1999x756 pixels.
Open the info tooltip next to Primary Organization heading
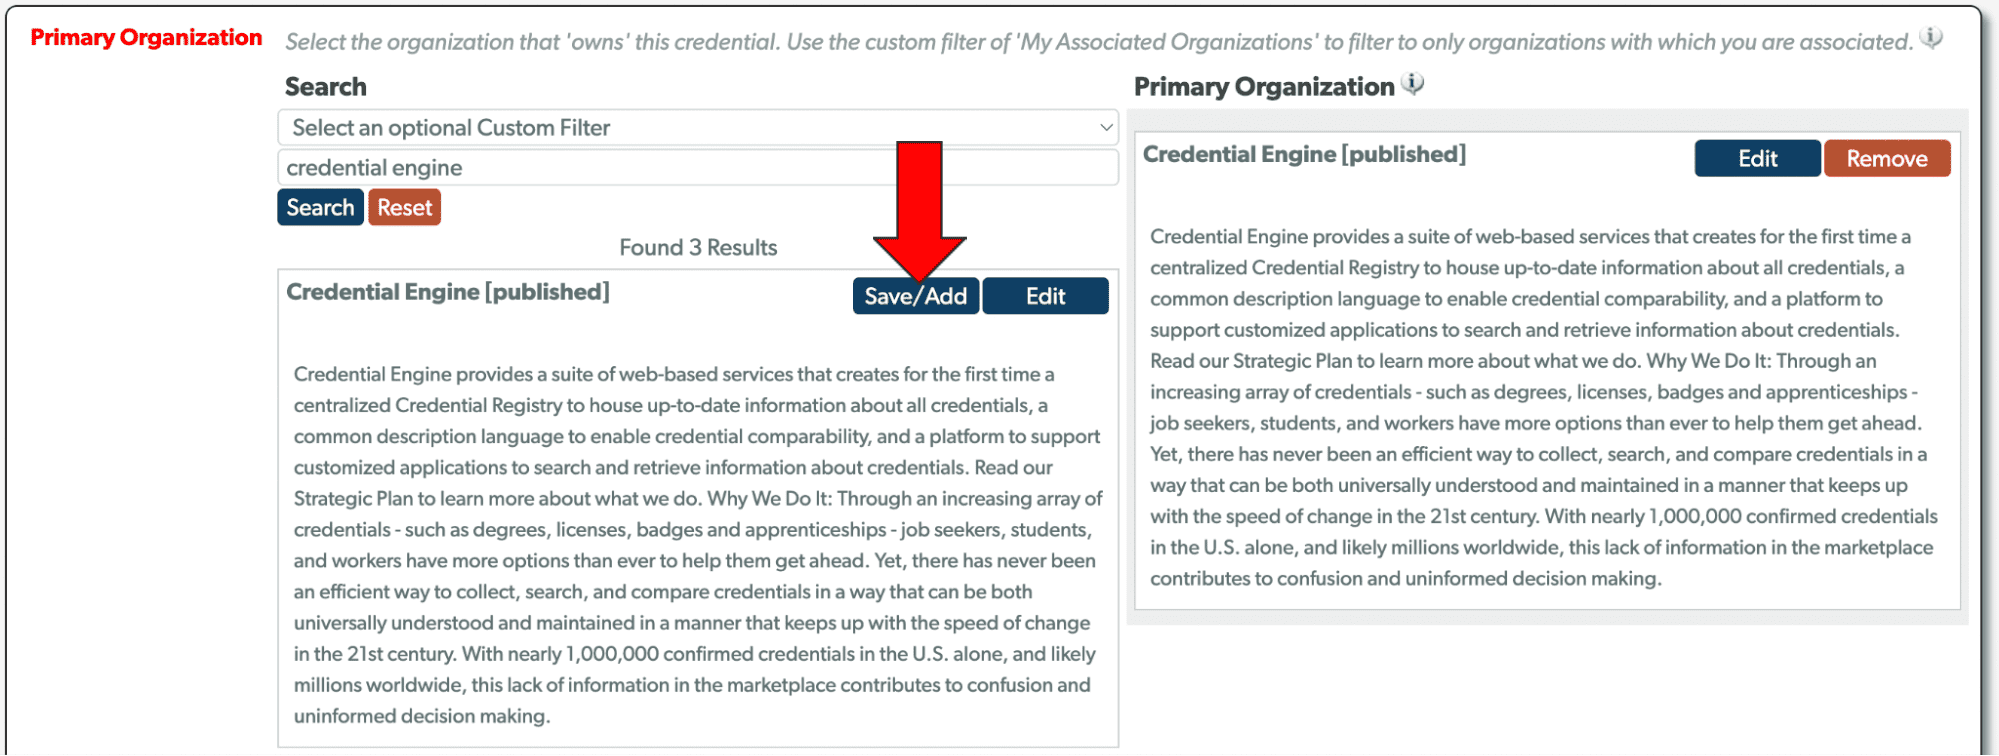pyautogui.click(x=1412, y=85)
